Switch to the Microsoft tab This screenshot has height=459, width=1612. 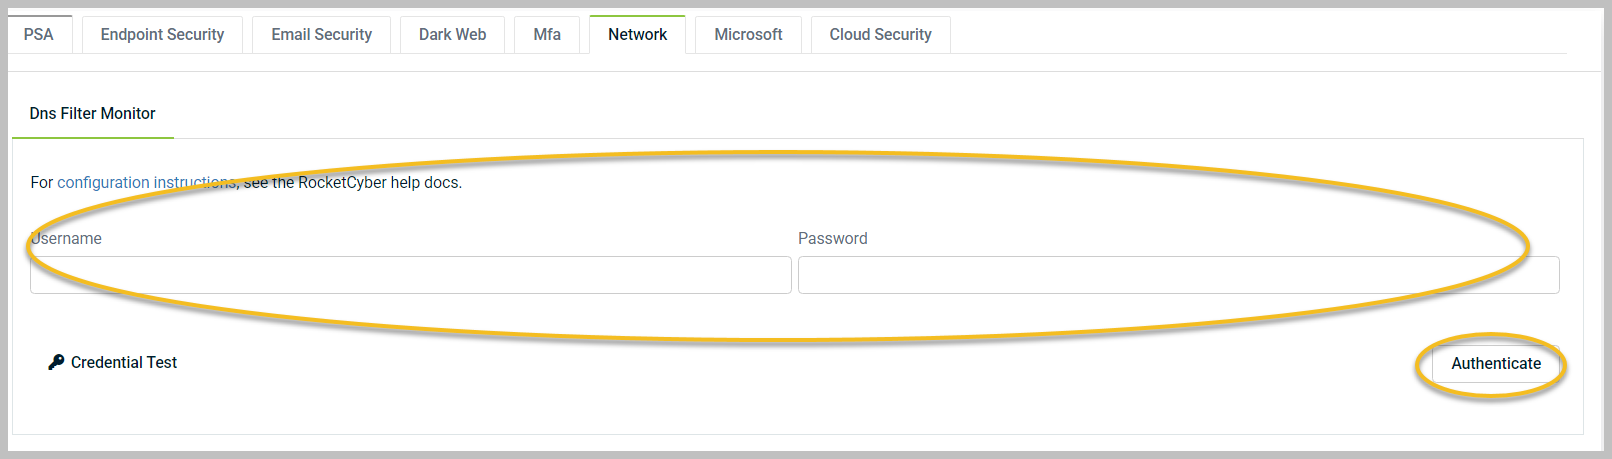tap(748, 34)
